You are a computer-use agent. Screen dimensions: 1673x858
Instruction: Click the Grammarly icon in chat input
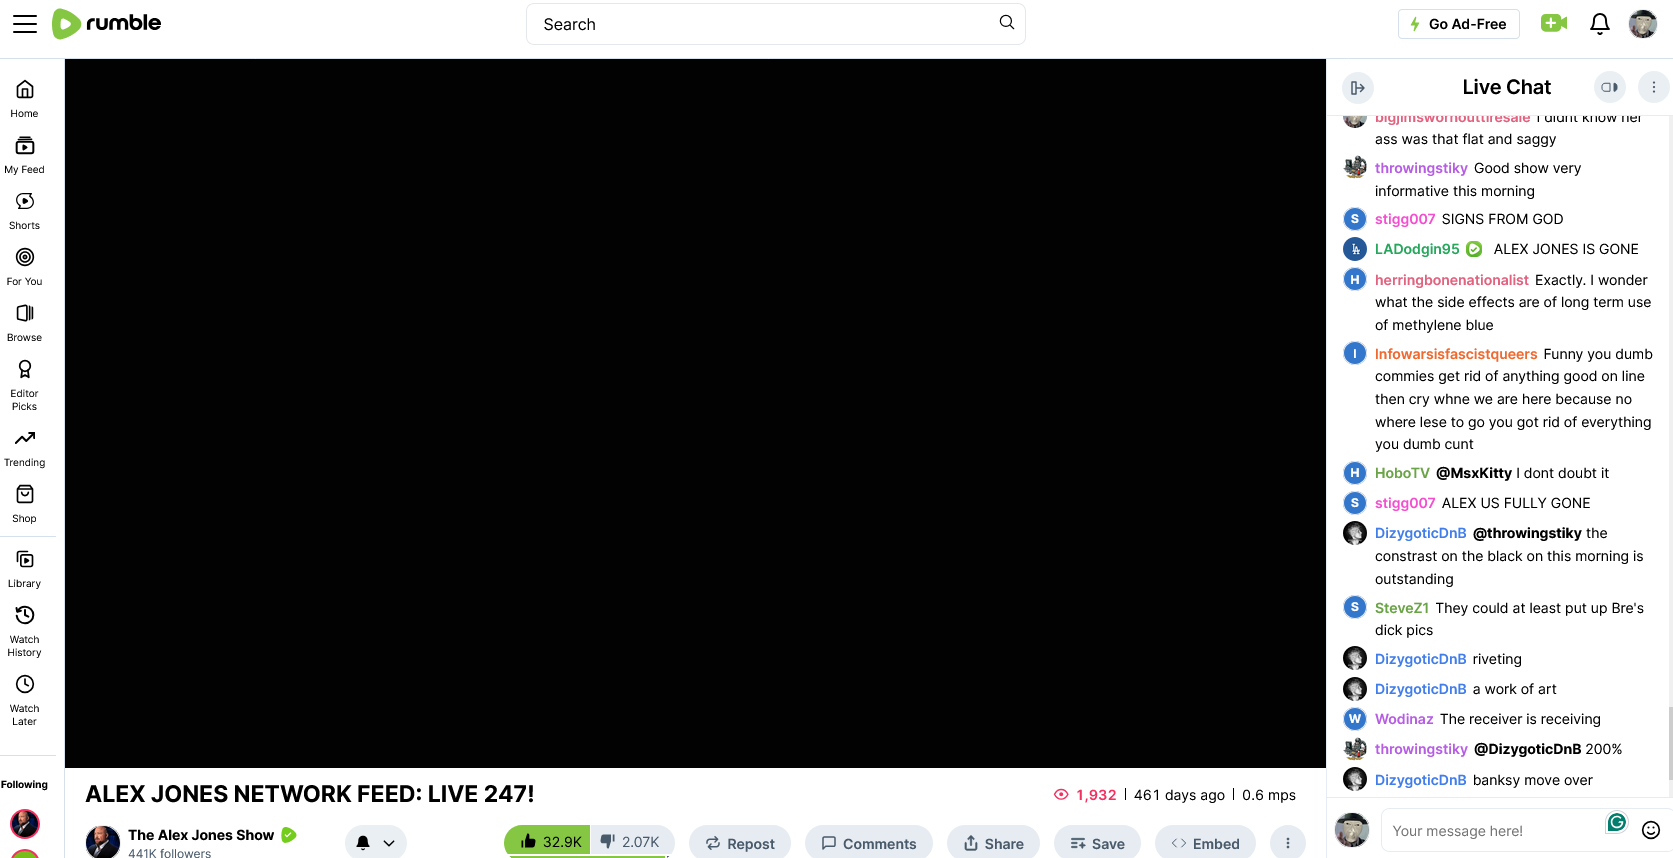pyautogui.click(x=1617, y=822)
